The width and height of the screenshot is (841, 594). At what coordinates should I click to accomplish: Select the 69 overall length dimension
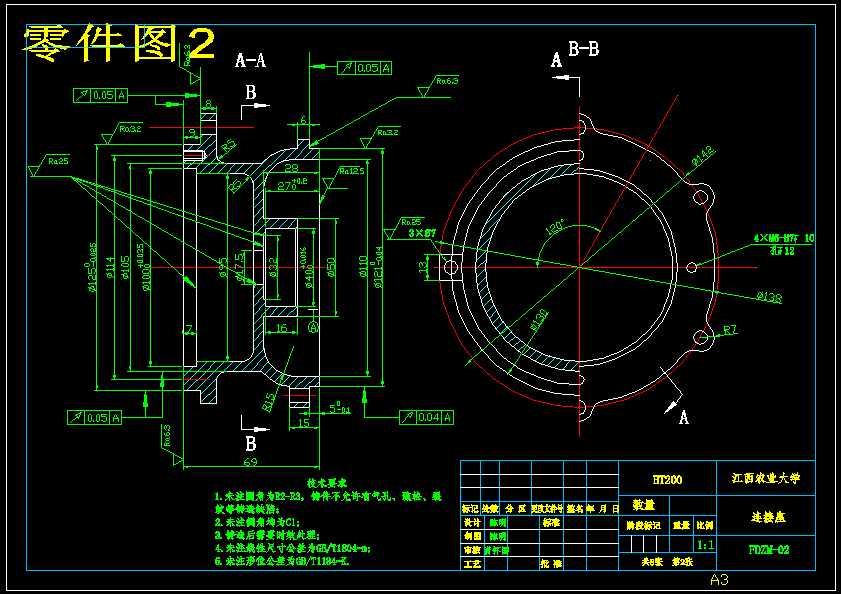(250, 461)
